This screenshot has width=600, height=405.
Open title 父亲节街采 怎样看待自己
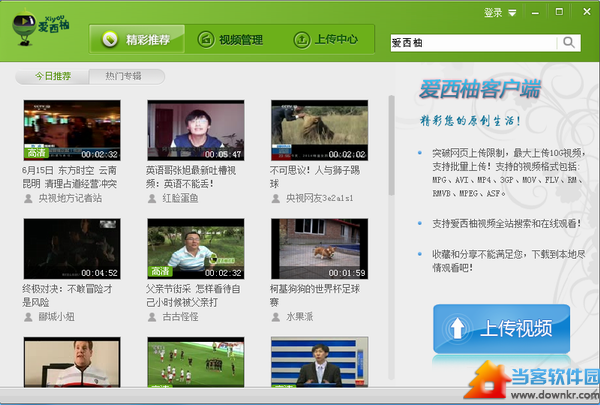193,296
